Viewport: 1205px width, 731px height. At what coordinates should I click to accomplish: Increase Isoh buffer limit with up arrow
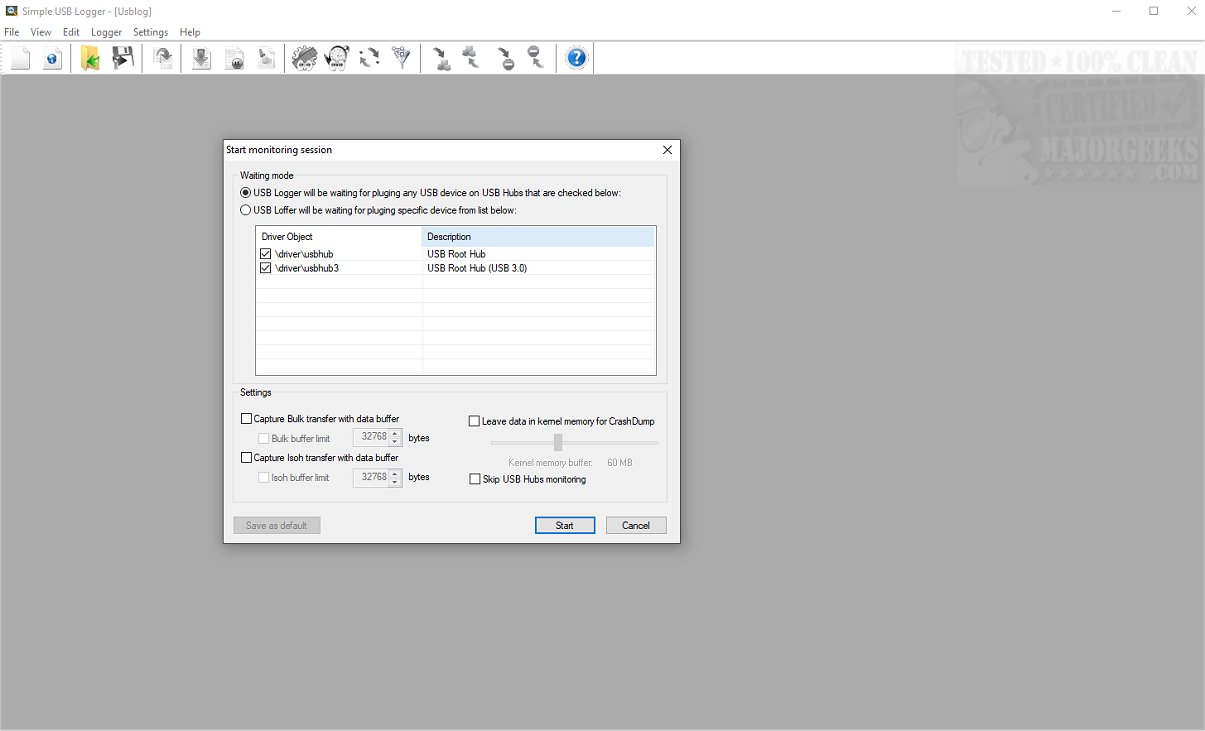(x=396, y=473)
